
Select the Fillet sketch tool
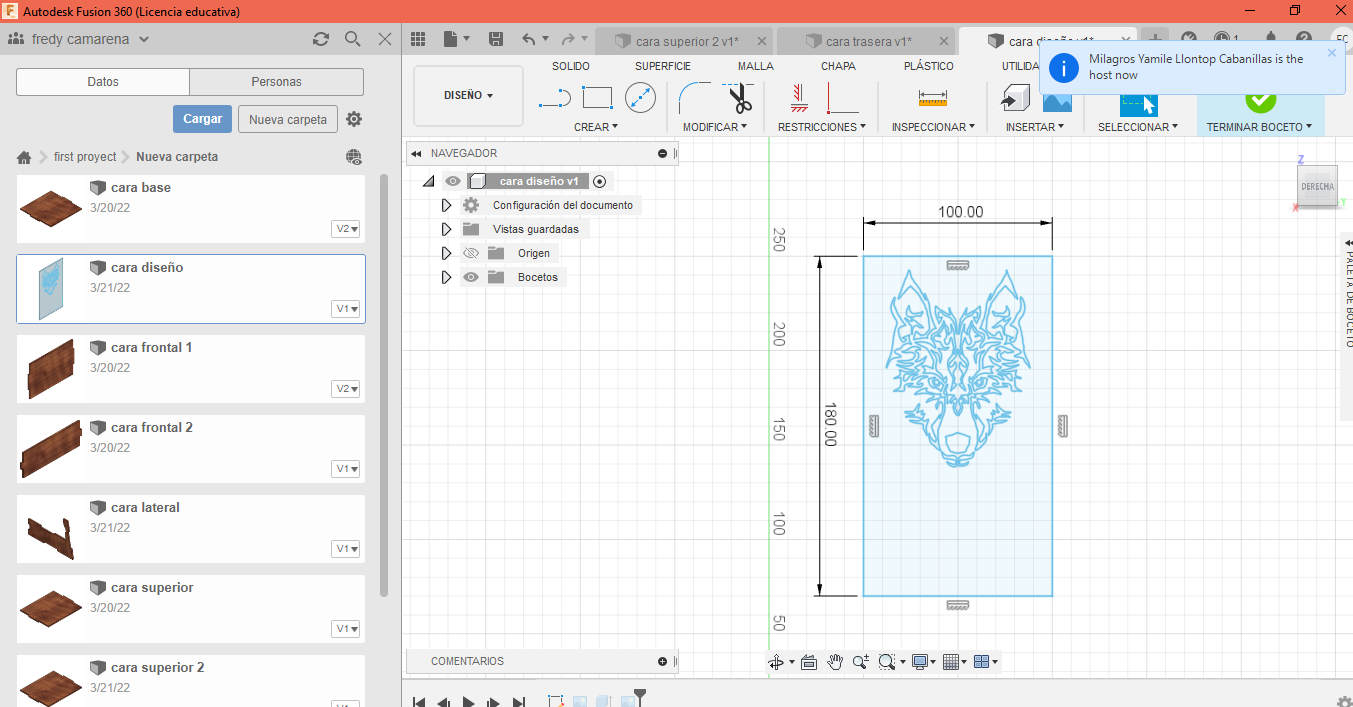(693, 98)
